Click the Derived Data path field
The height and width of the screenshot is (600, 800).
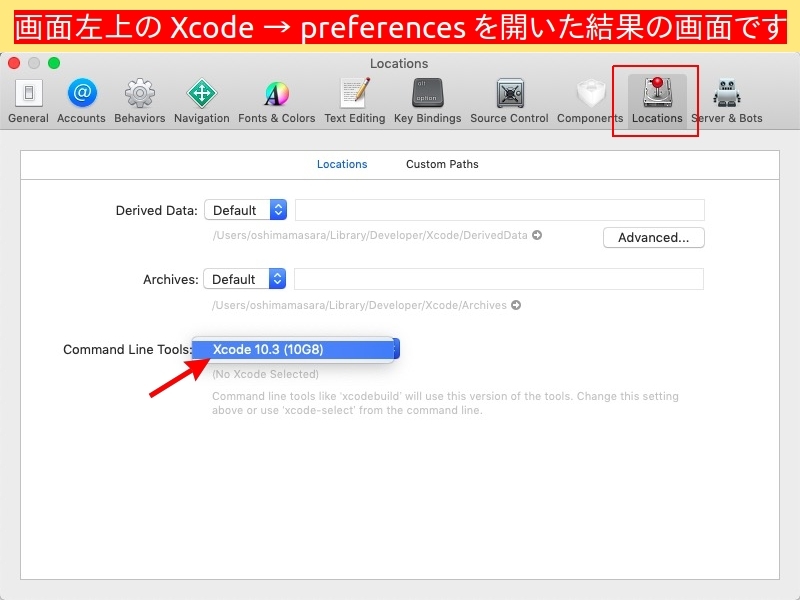pyautogui.click(x=499, y=210)
